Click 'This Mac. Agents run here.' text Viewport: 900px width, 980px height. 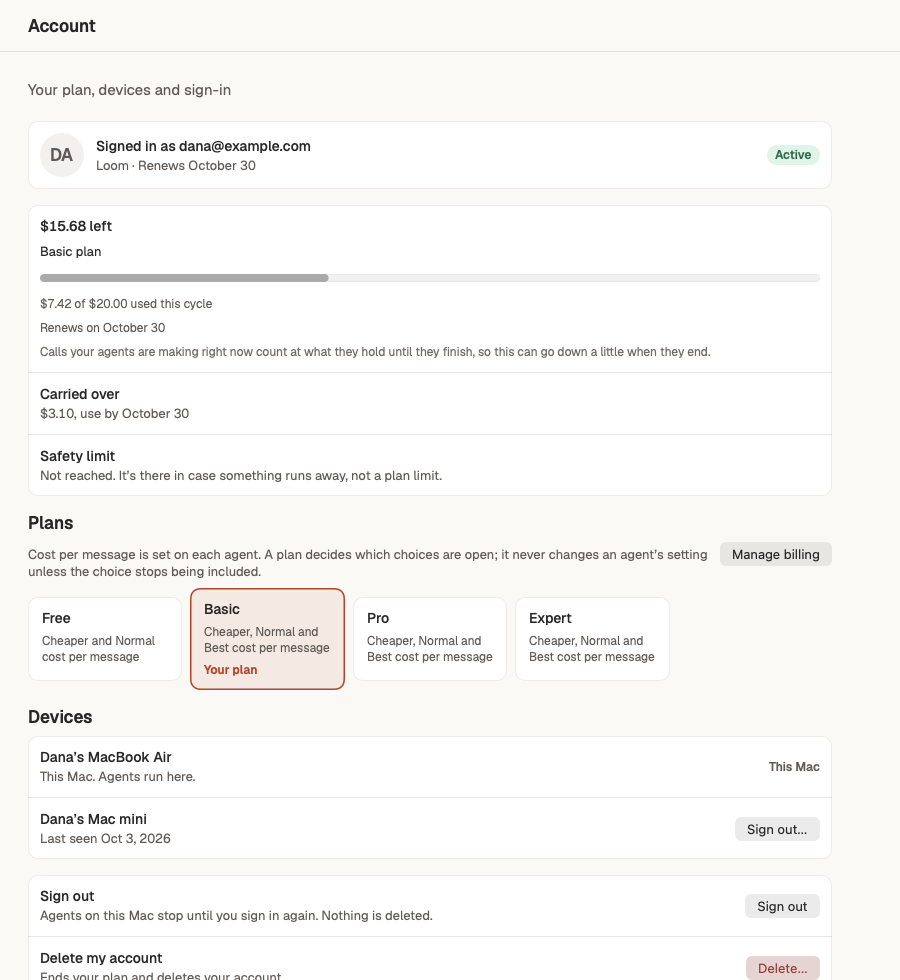[118, 777]
